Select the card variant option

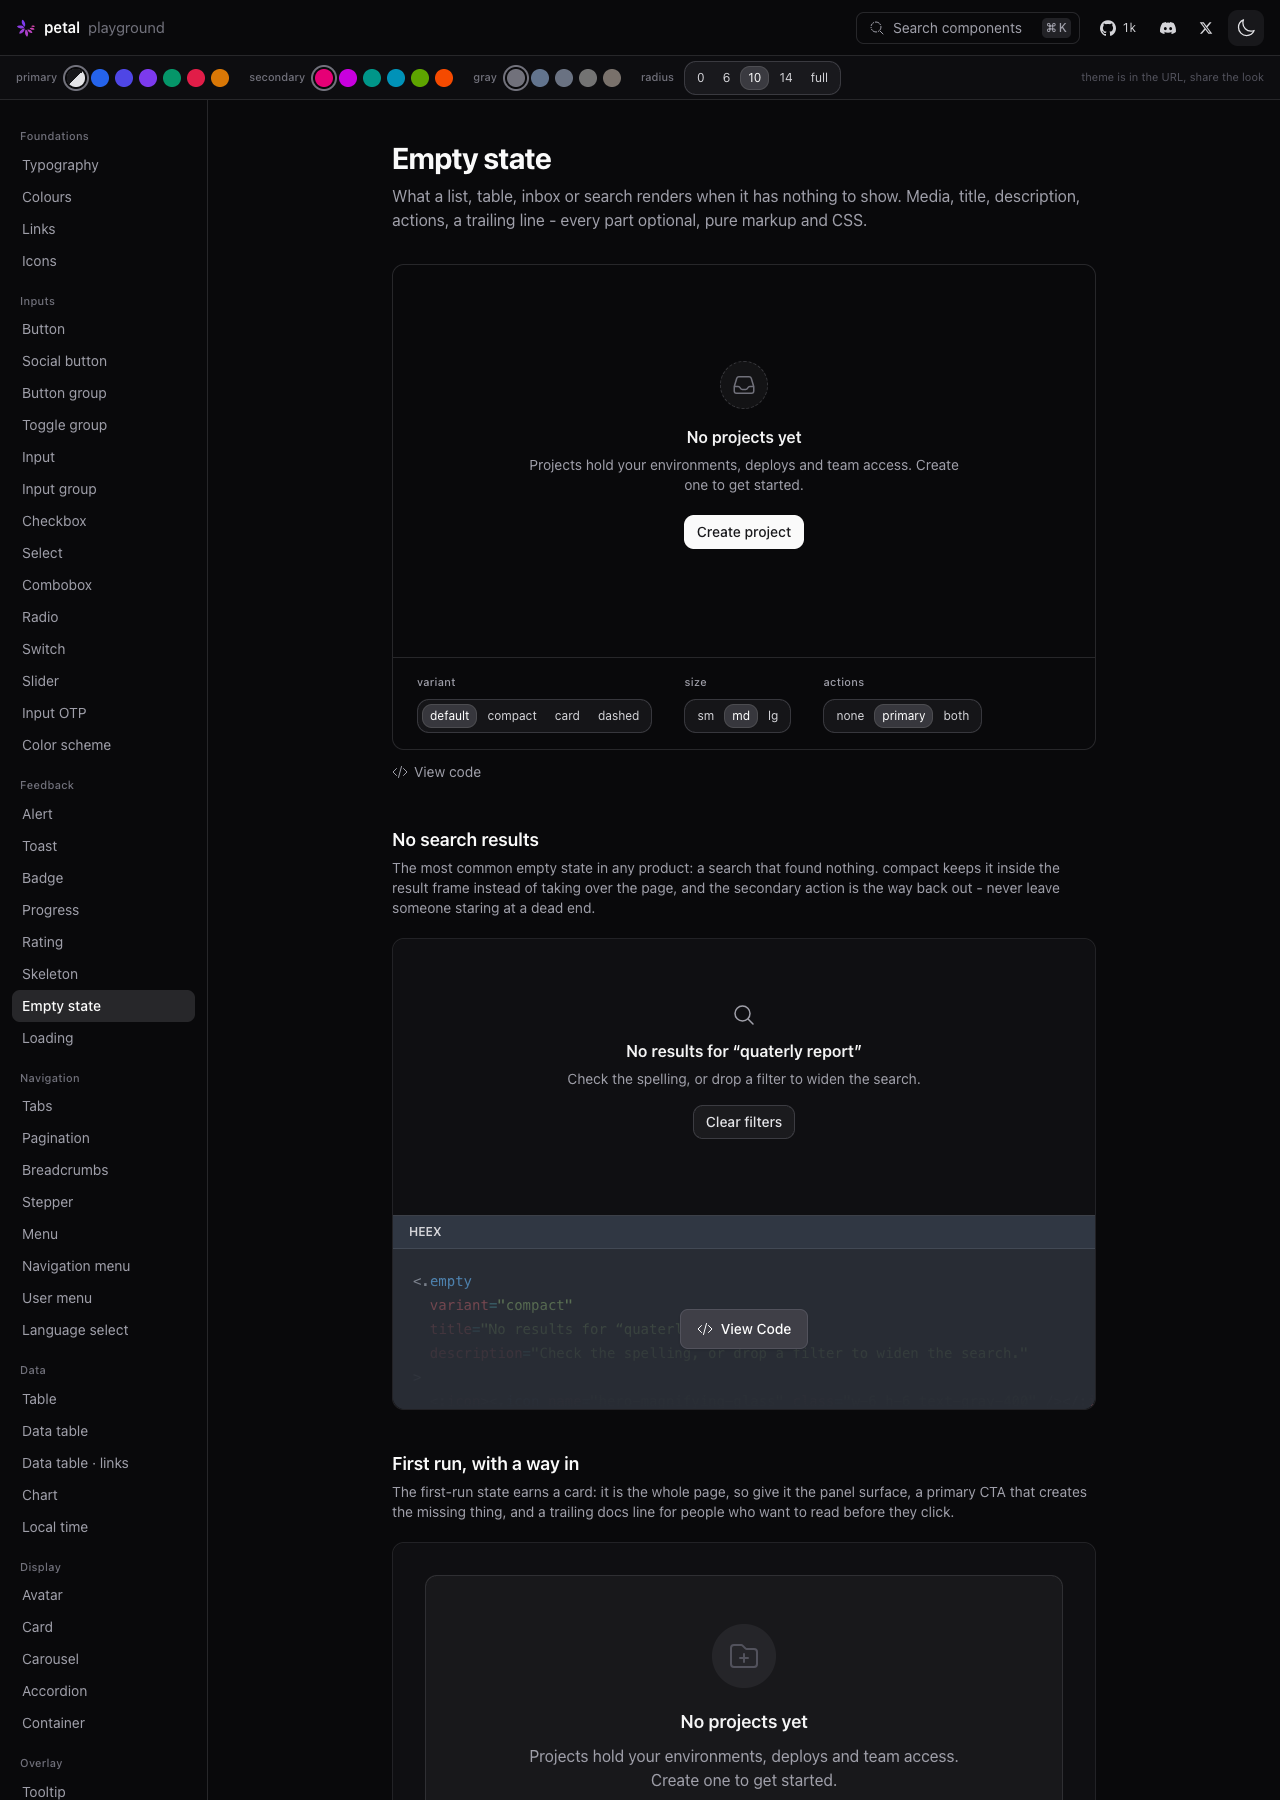tap(567, 716)
